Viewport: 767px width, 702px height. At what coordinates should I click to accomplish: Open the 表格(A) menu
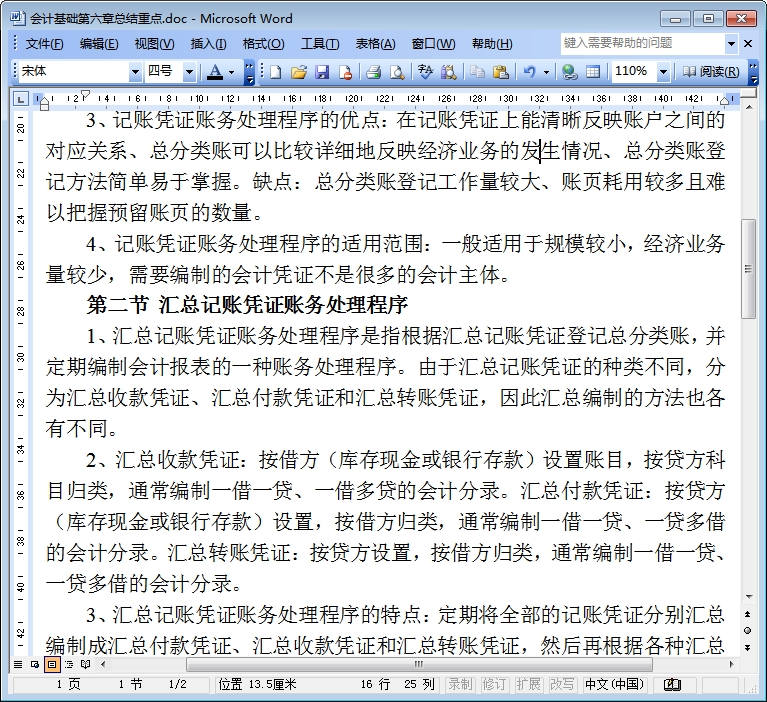(x=375, y=44)
